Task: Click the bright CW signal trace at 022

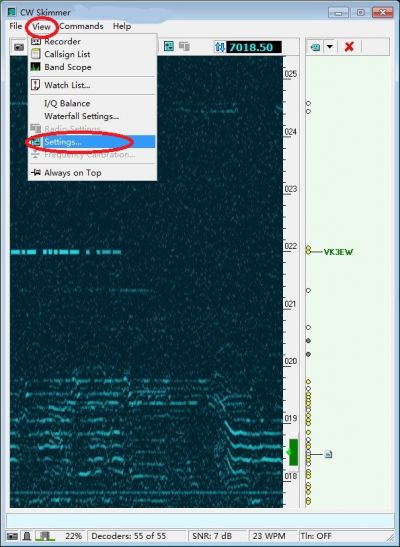Action: coord(66,252)
